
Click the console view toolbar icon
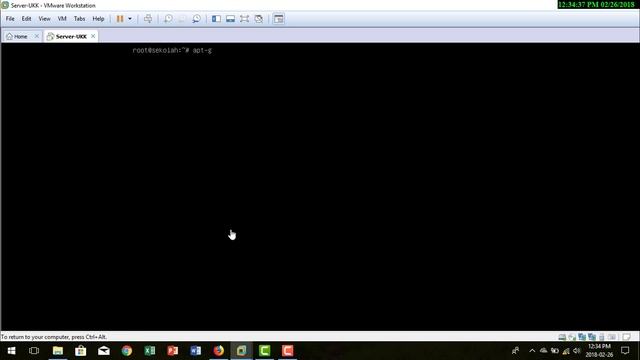(279, 19)
